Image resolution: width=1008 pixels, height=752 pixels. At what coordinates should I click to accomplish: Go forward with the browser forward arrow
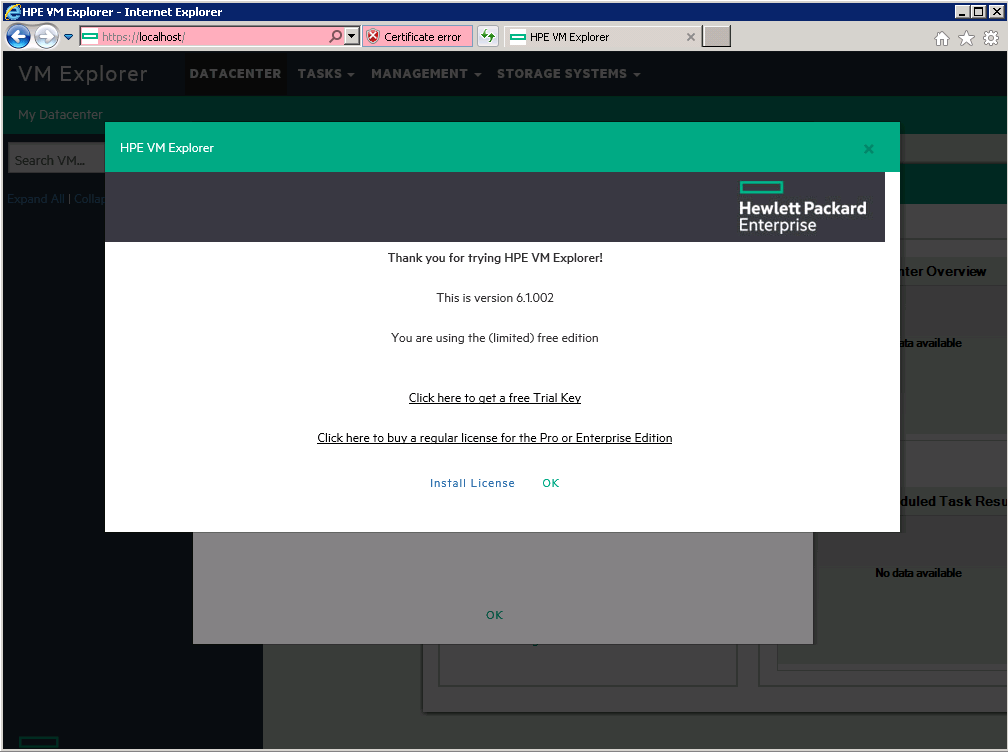[x=46, y=37]
